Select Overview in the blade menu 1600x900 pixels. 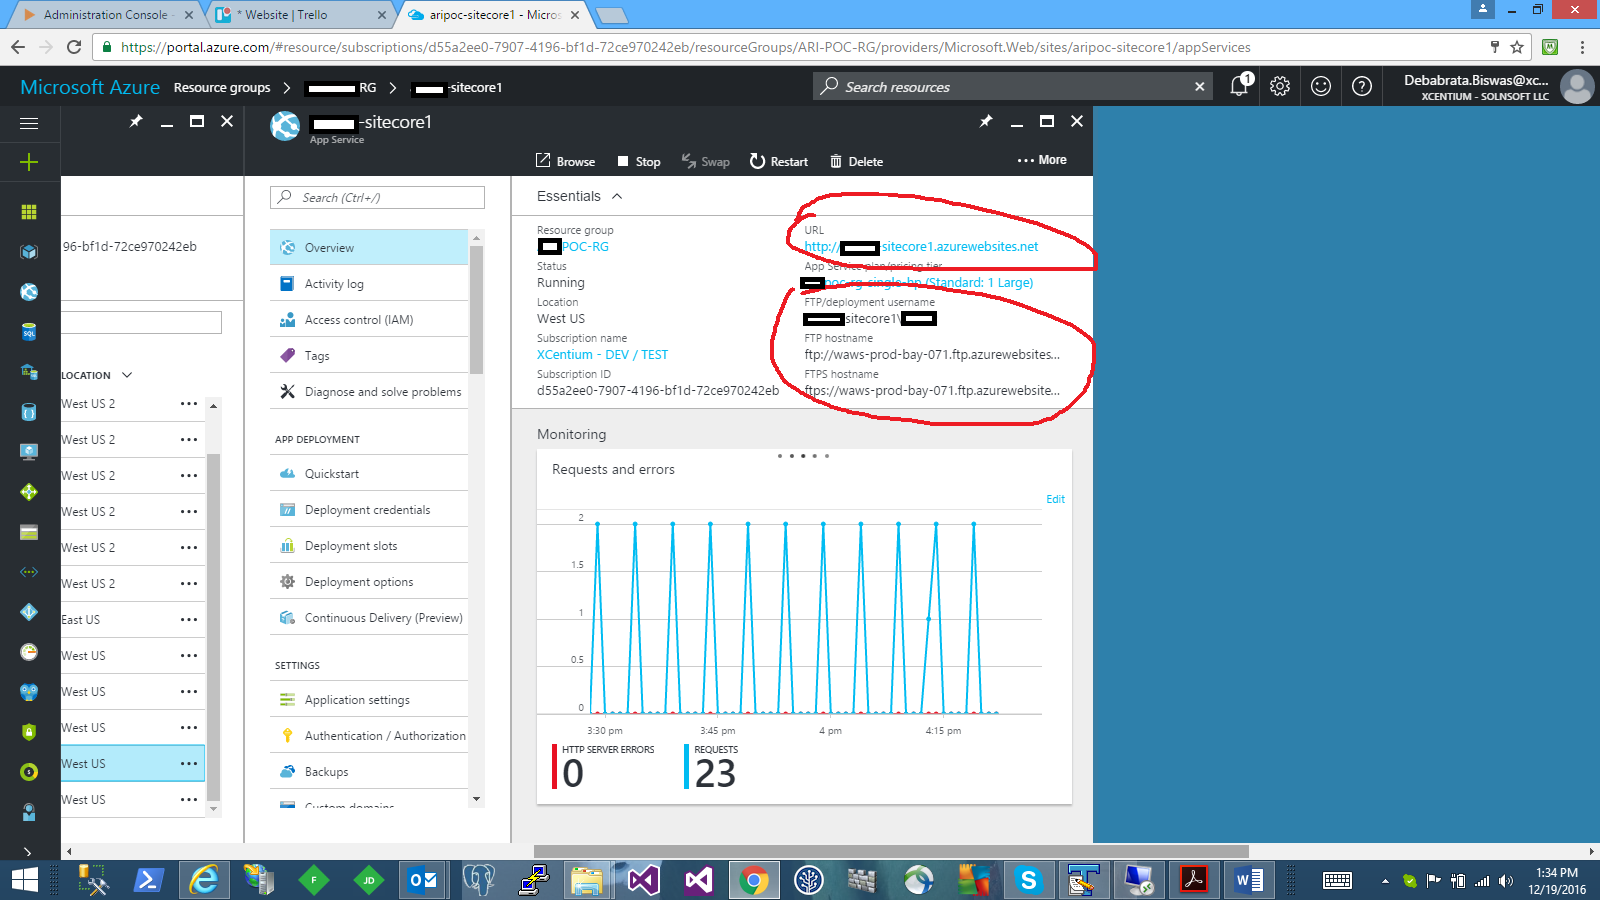369,247
